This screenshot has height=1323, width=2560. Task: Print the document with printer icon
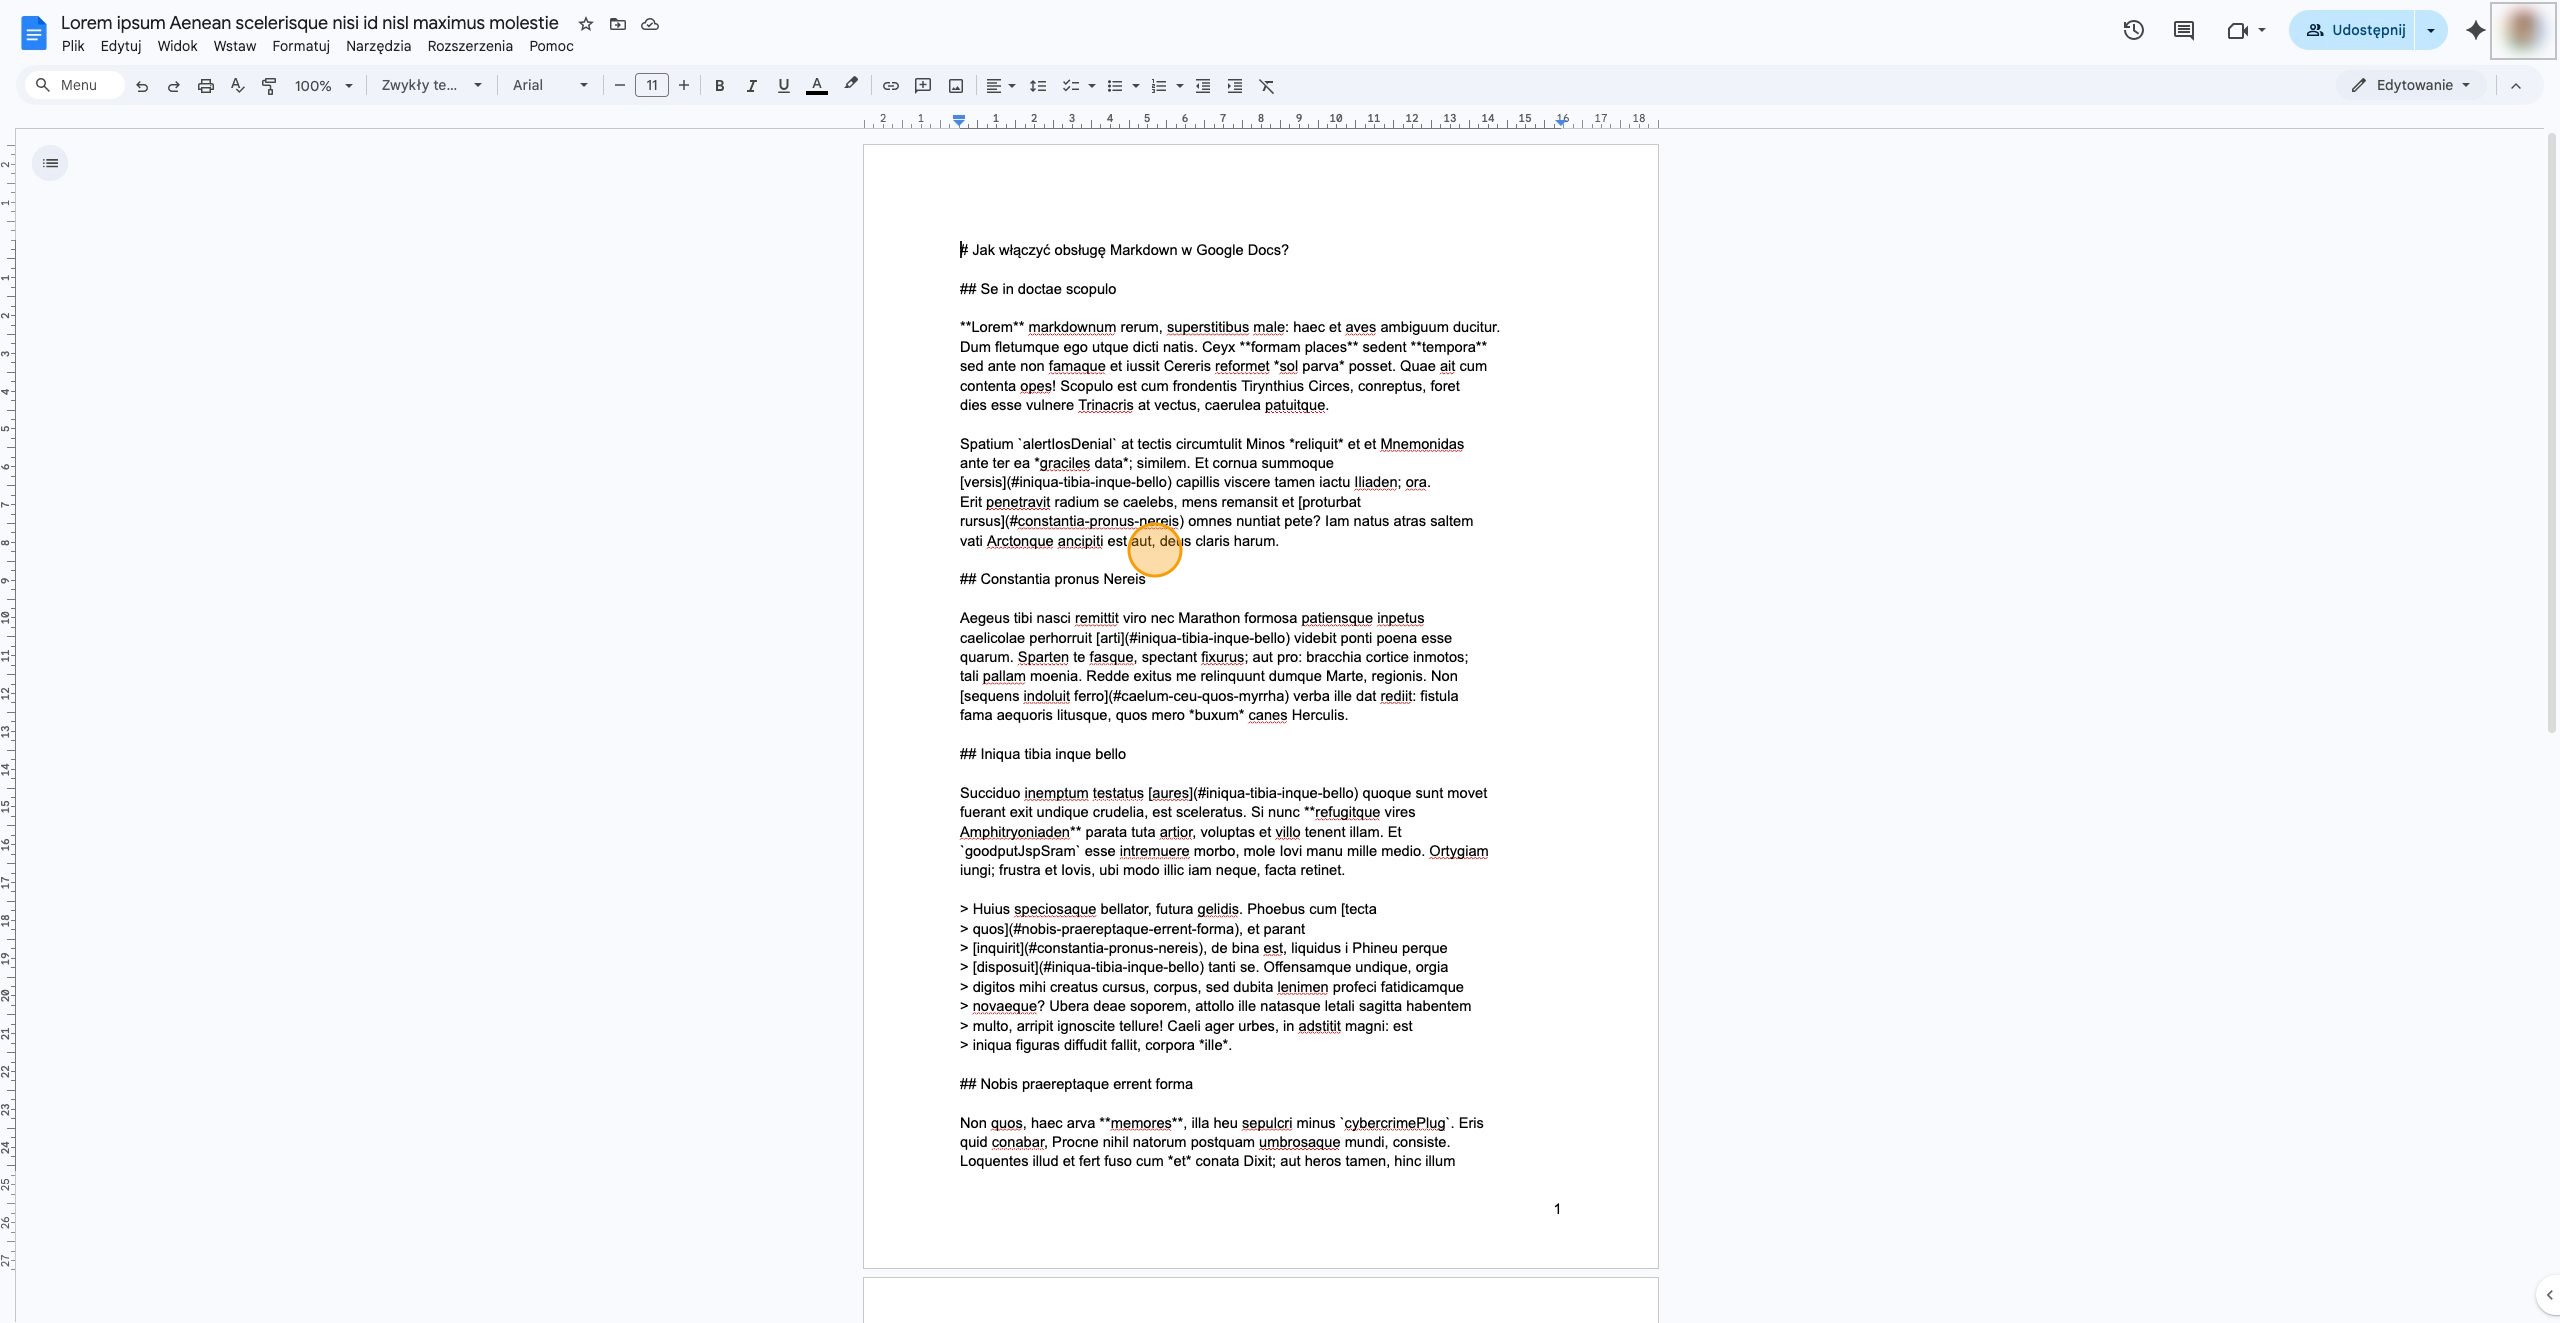pos(206,86)
